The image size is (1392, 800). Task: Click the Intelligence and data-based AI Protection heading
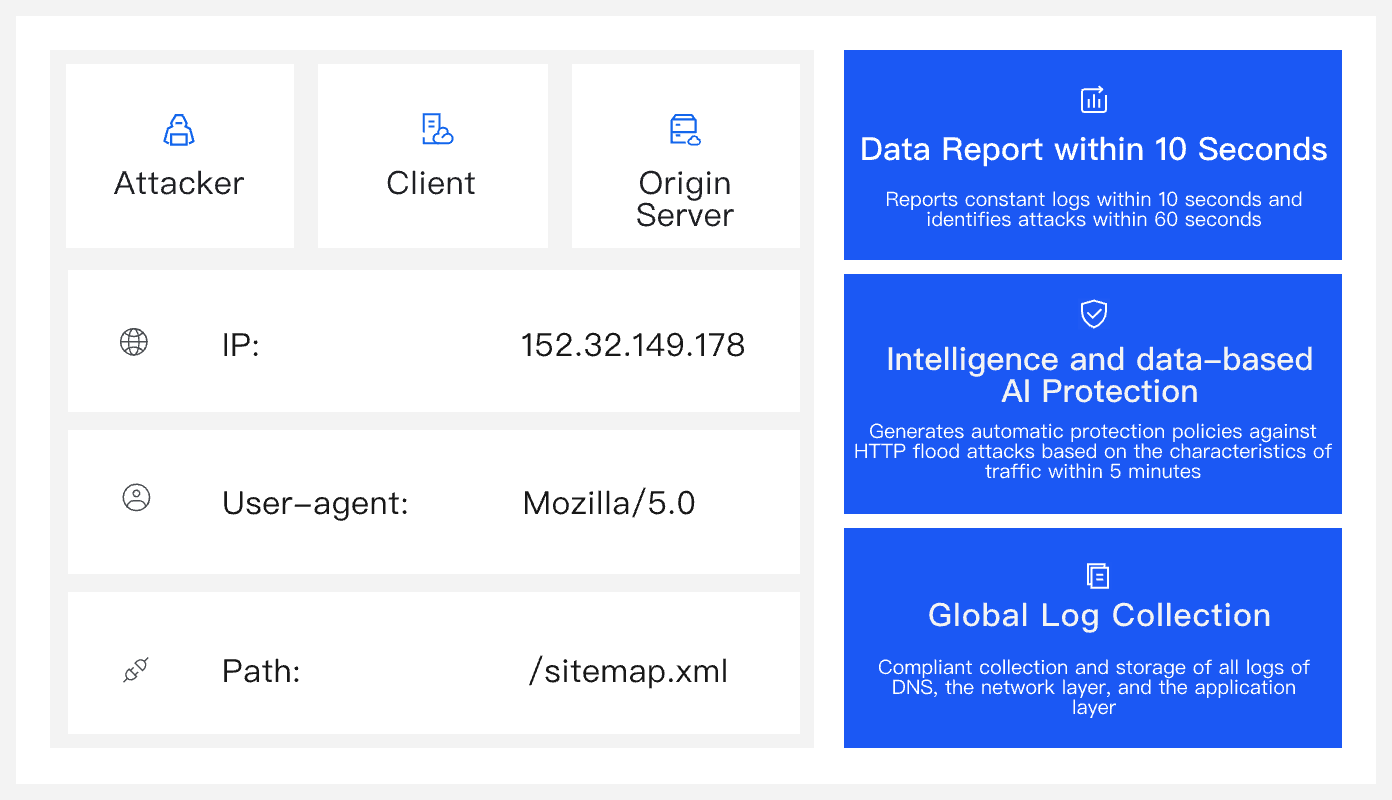point(1099,375)
